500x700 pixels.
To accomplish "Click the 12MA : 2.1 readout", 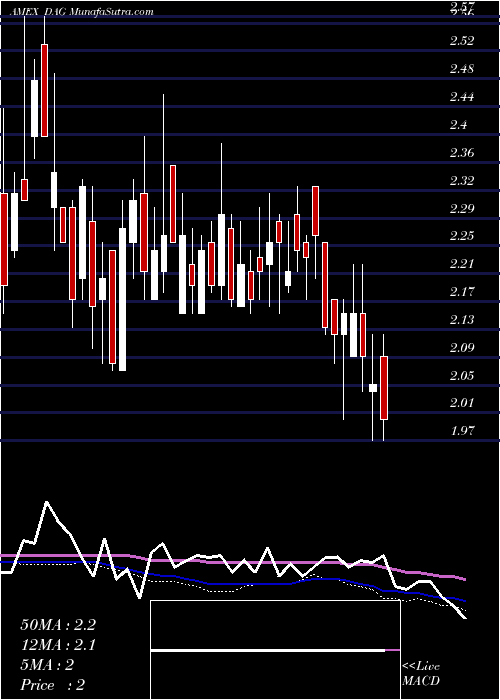I will pyautogui.click(x=58, y=645).
